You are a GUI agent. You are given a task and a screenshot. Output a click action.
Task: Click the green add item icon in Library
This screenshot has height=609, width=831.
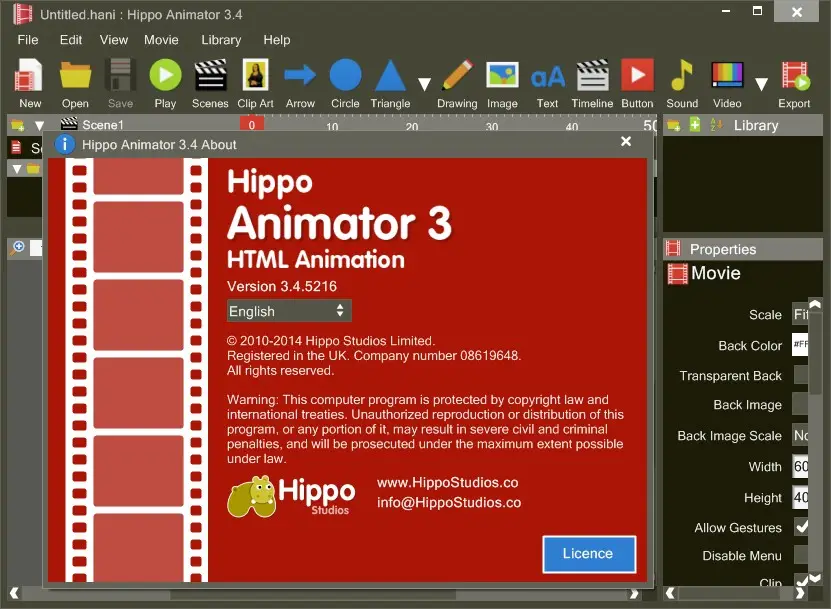coord(695,125)
